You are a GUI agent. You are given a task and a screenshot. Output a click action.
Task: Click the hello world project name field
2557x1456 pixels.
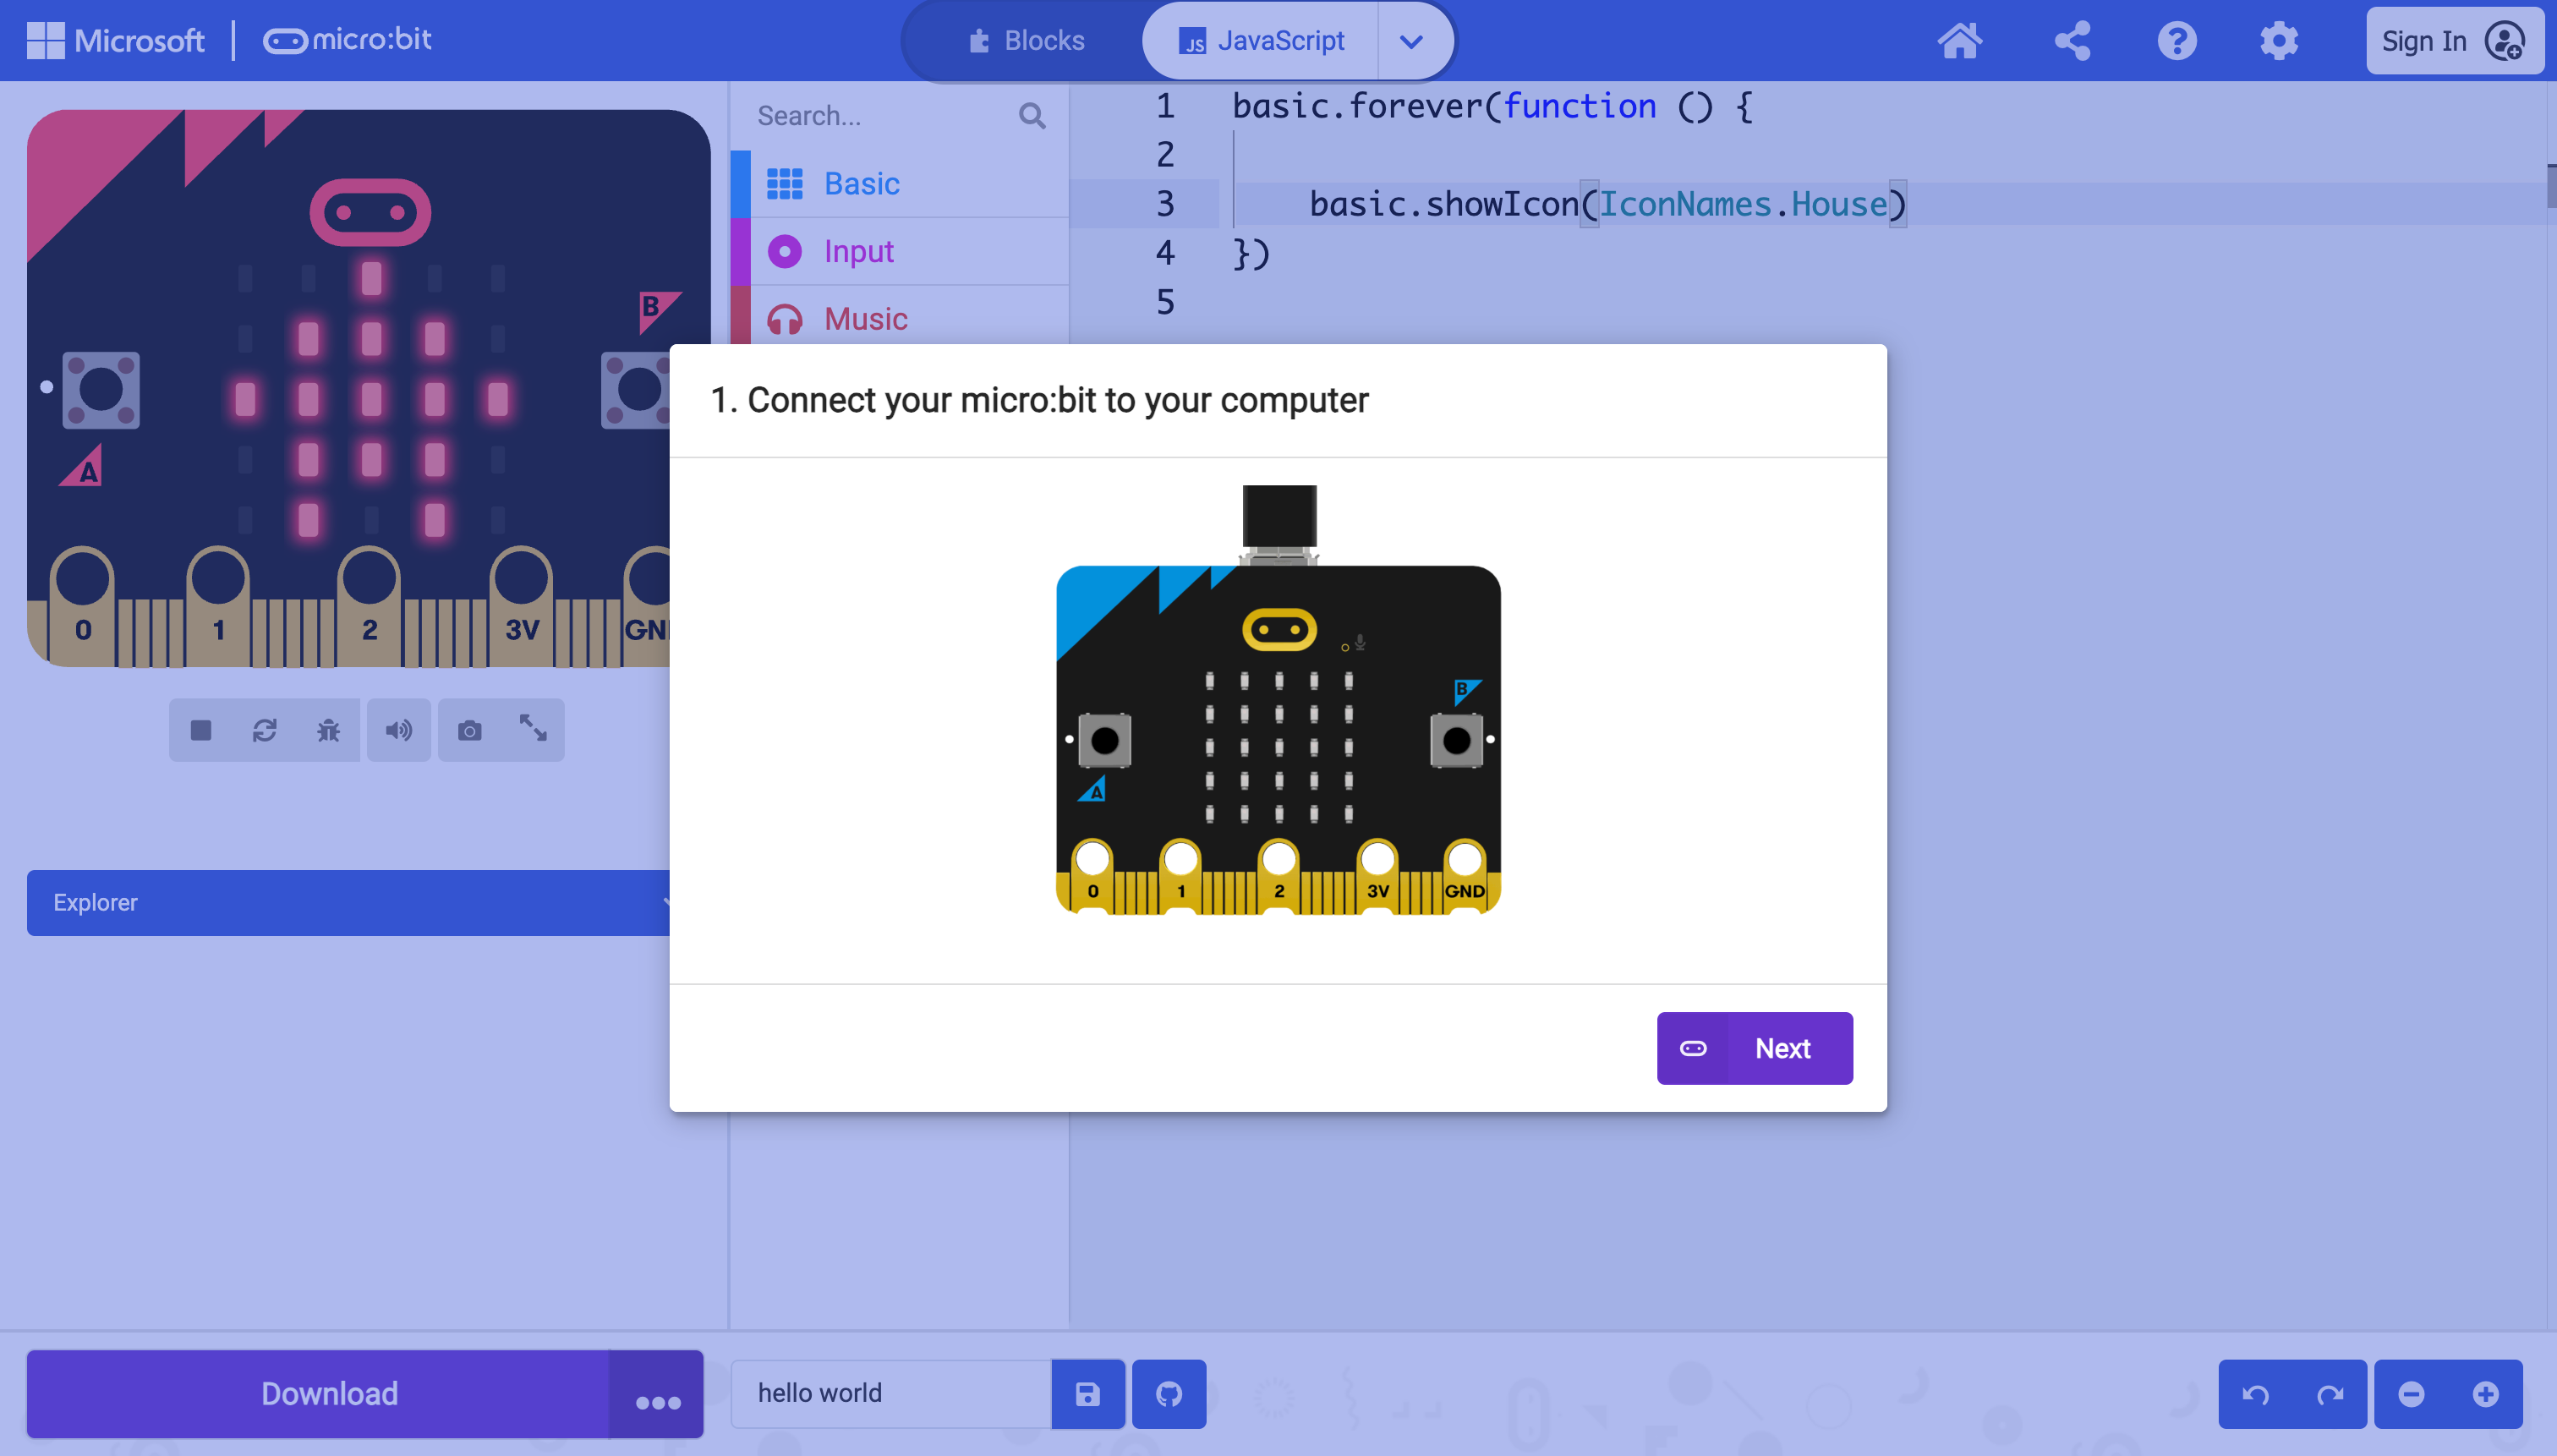pos(891,1393)
